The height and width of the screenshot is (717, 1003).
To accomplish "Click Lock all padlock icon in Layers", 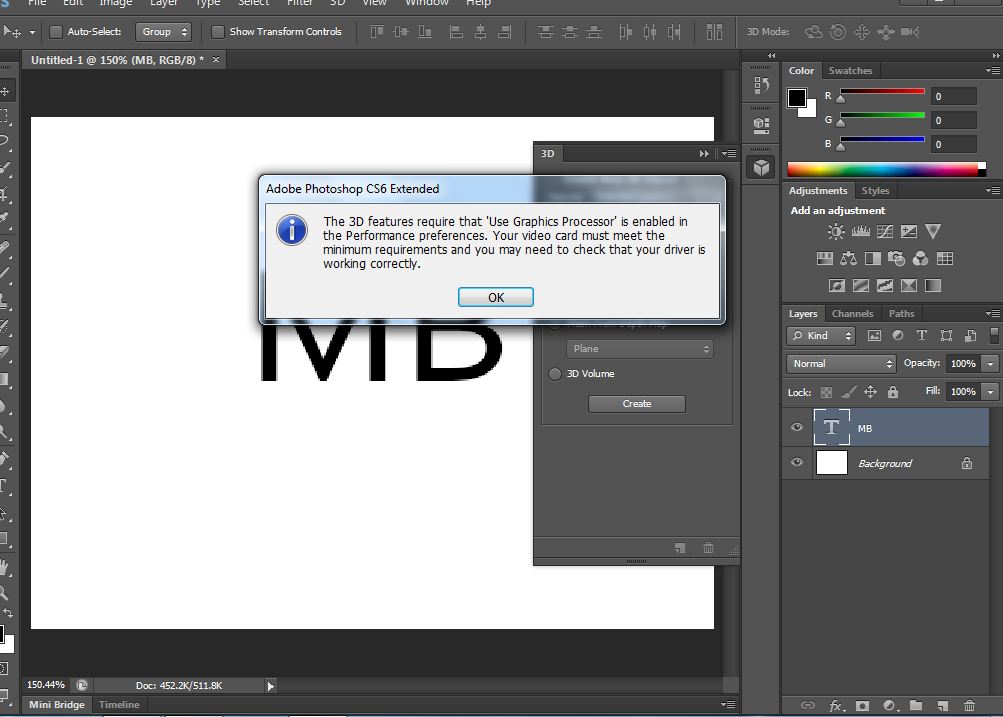I will (x=893, y=392).
